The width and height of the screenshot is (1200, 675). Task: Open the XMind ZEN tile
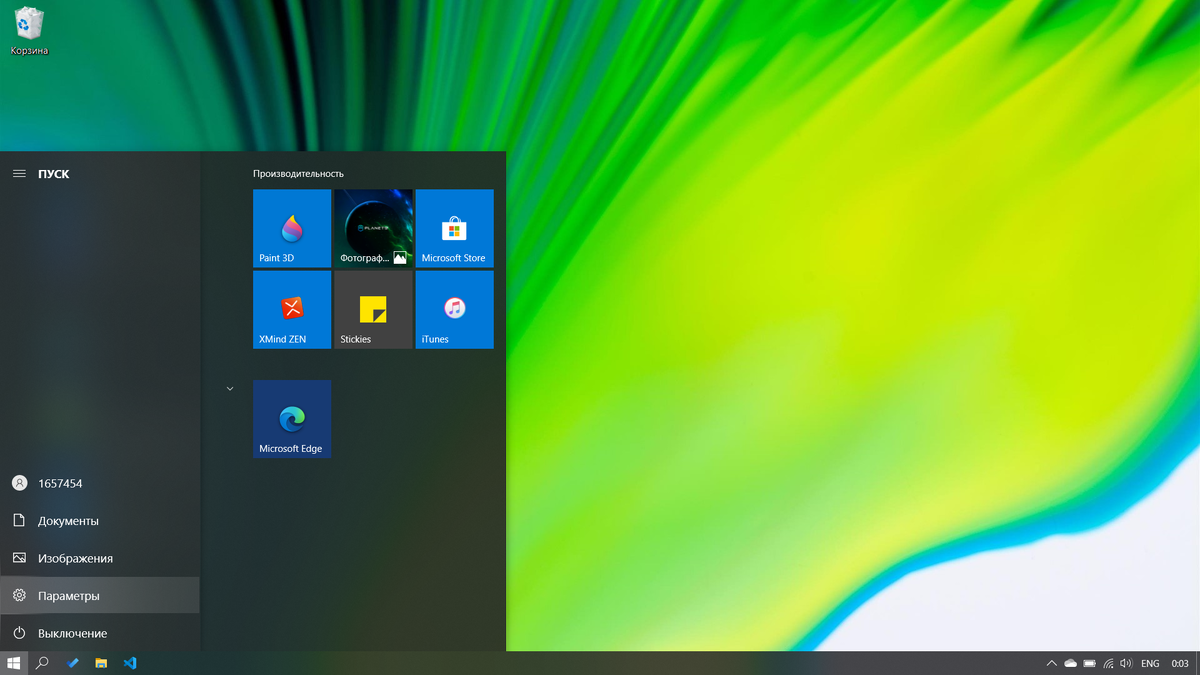pyautogui.click(x=292, y=309)
